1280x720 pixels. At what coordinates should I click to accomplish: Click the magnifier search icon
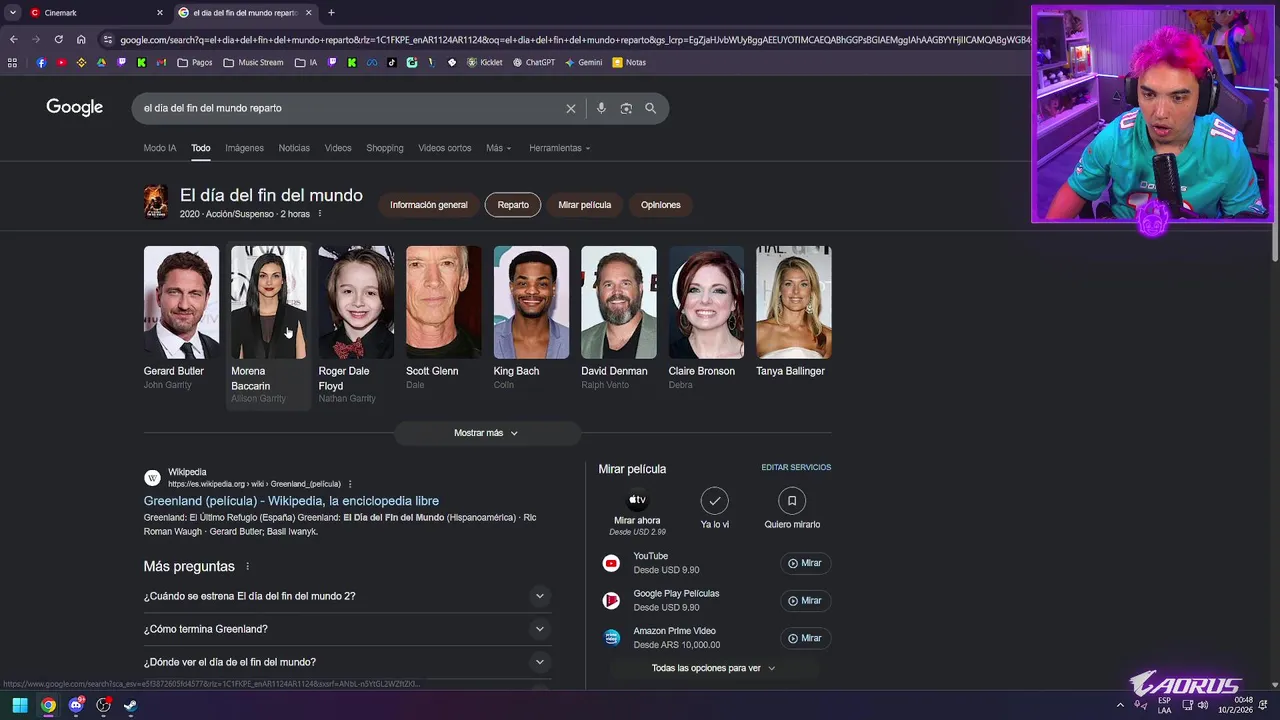(x=650, y=108)
